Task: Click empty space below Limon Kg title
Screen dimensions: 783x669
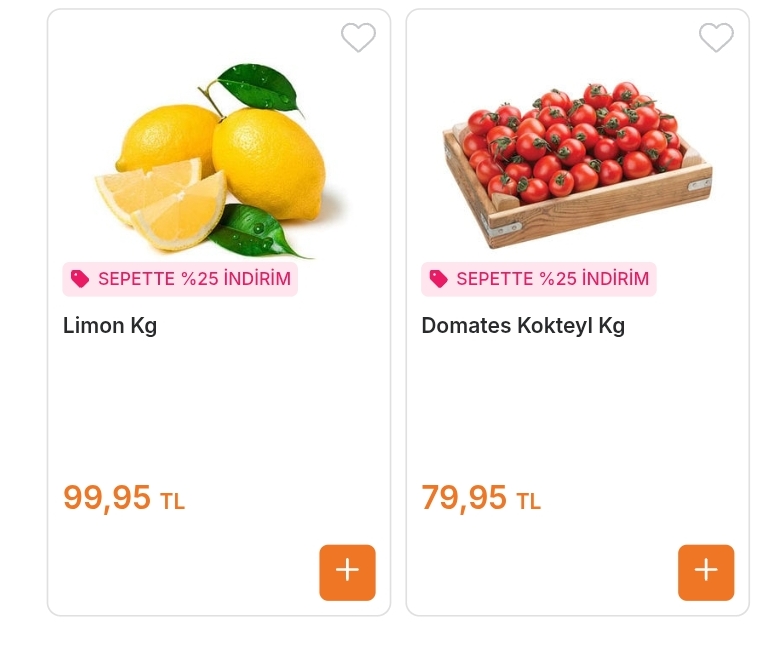Action: (x=218, y=410)
